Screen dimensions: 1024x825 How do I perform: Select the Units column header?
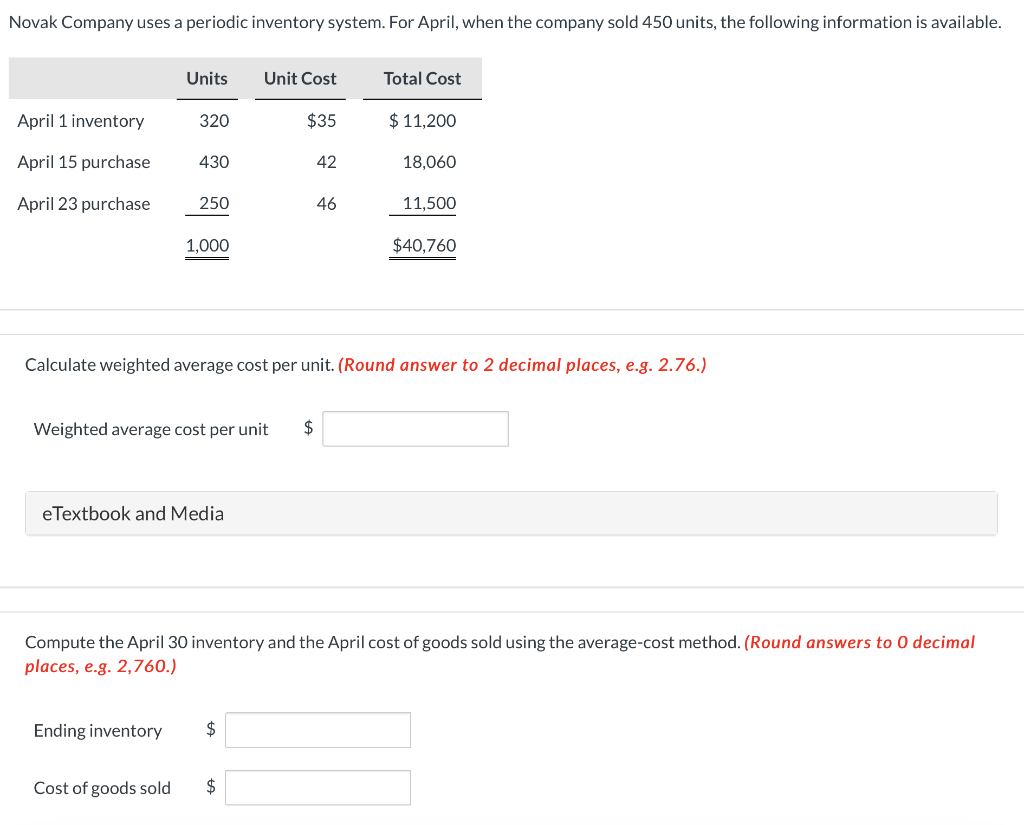[207, 78]
